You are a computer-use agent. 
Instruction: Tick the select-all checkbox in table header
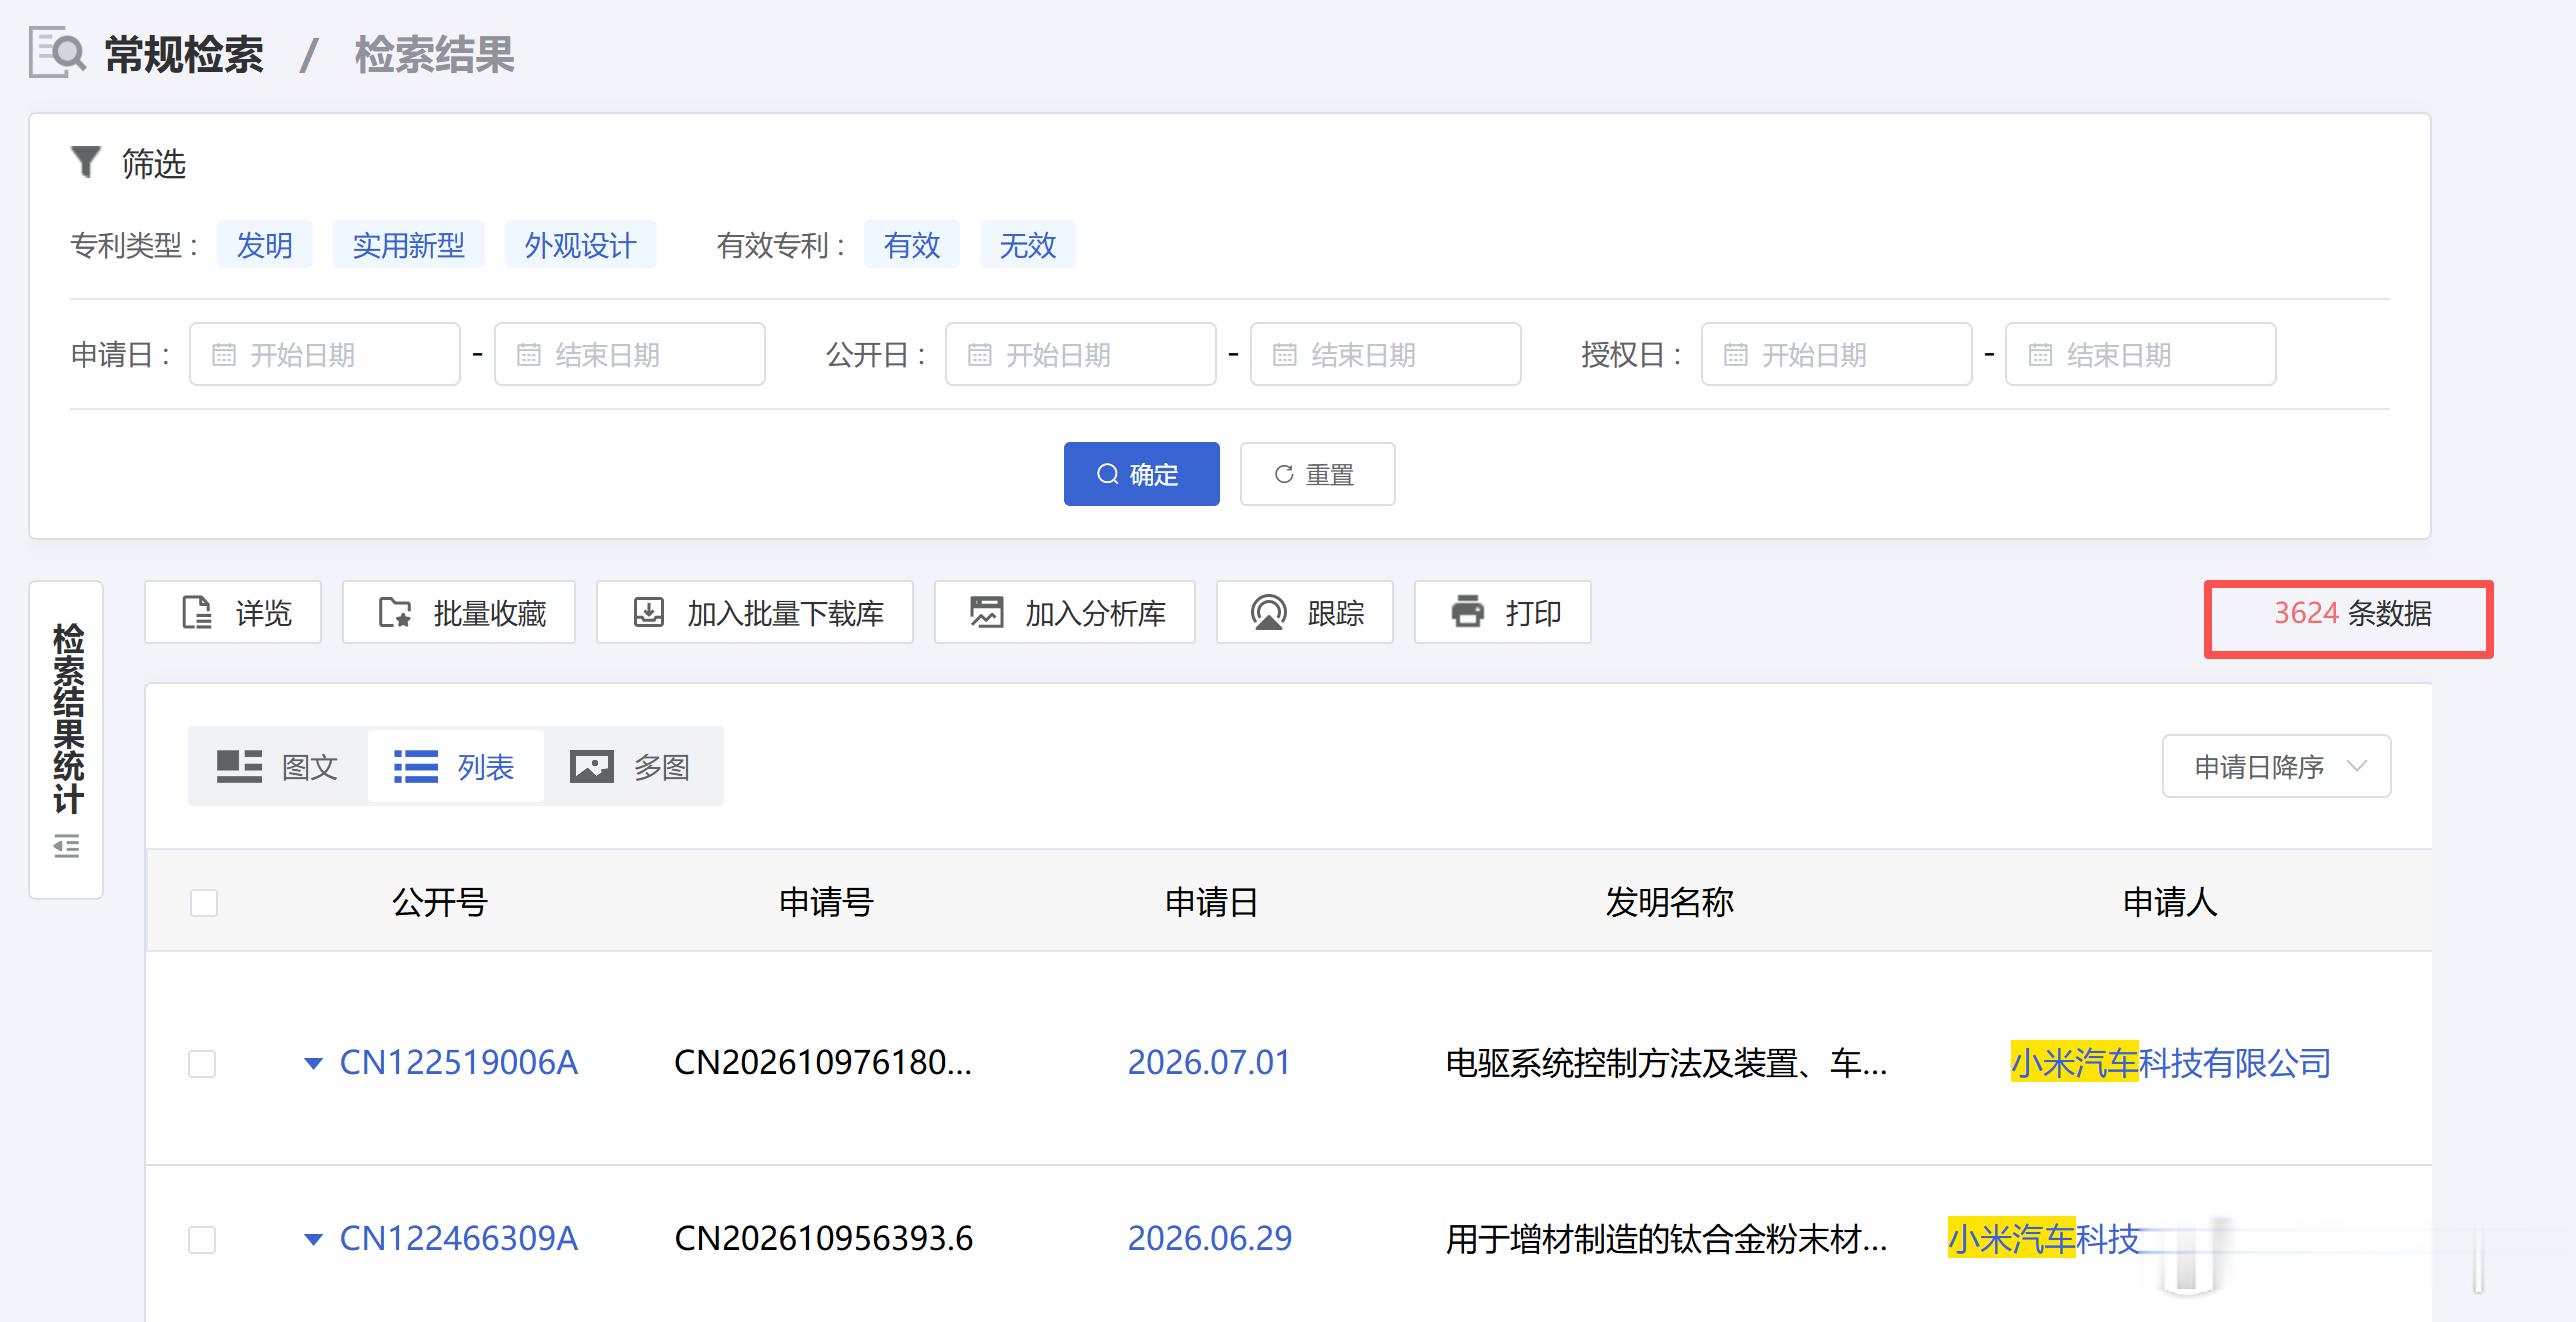click(x=204, y=903)
